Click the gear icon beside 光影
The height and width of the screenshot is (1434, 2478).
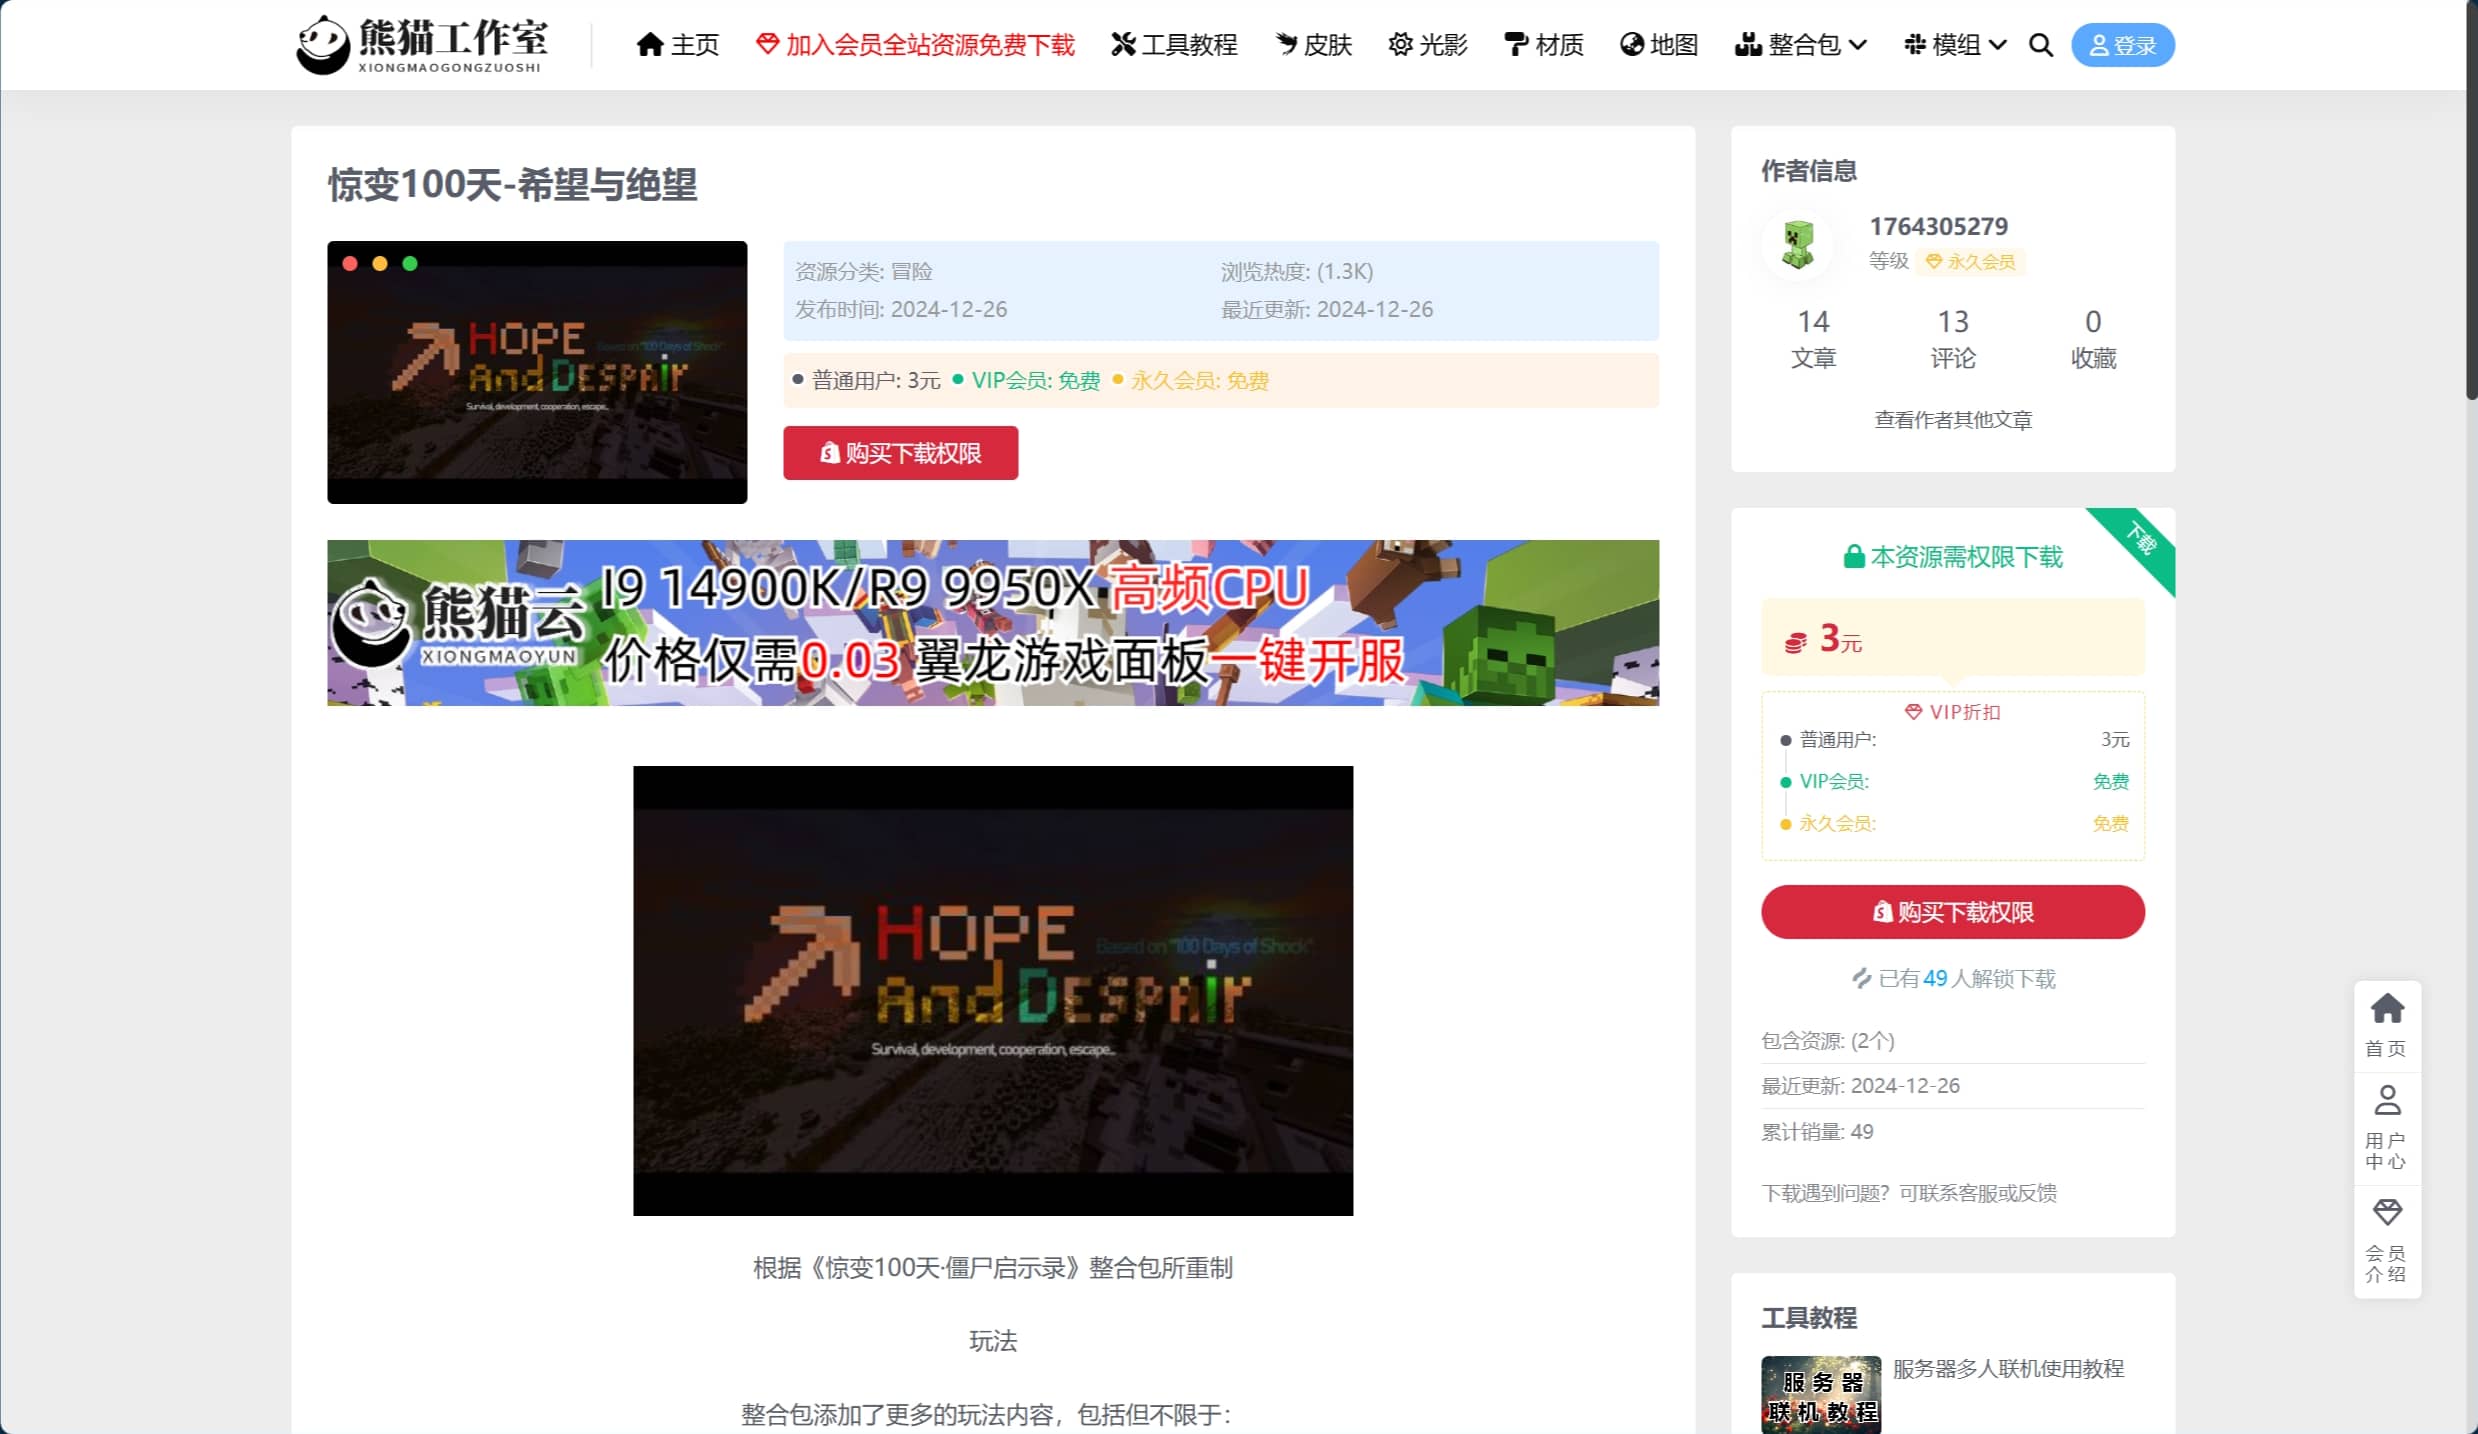1400,44
